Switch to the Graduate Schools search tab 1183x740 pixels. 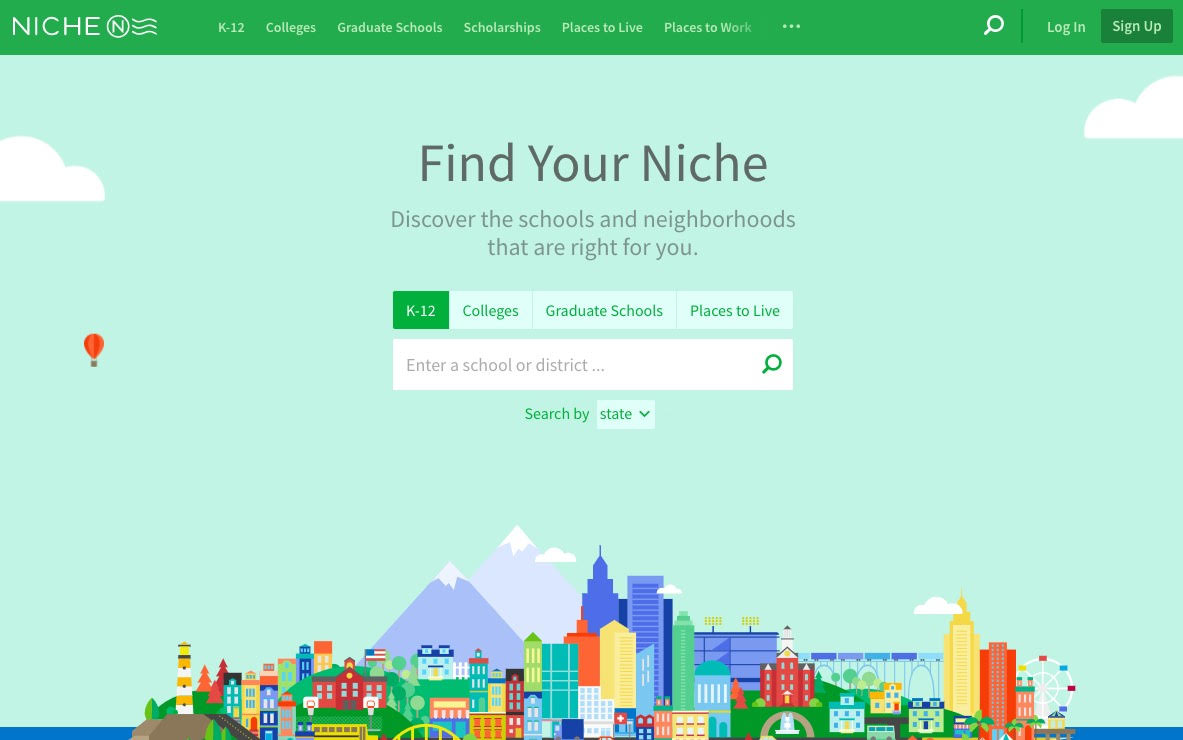pos(604,310)
